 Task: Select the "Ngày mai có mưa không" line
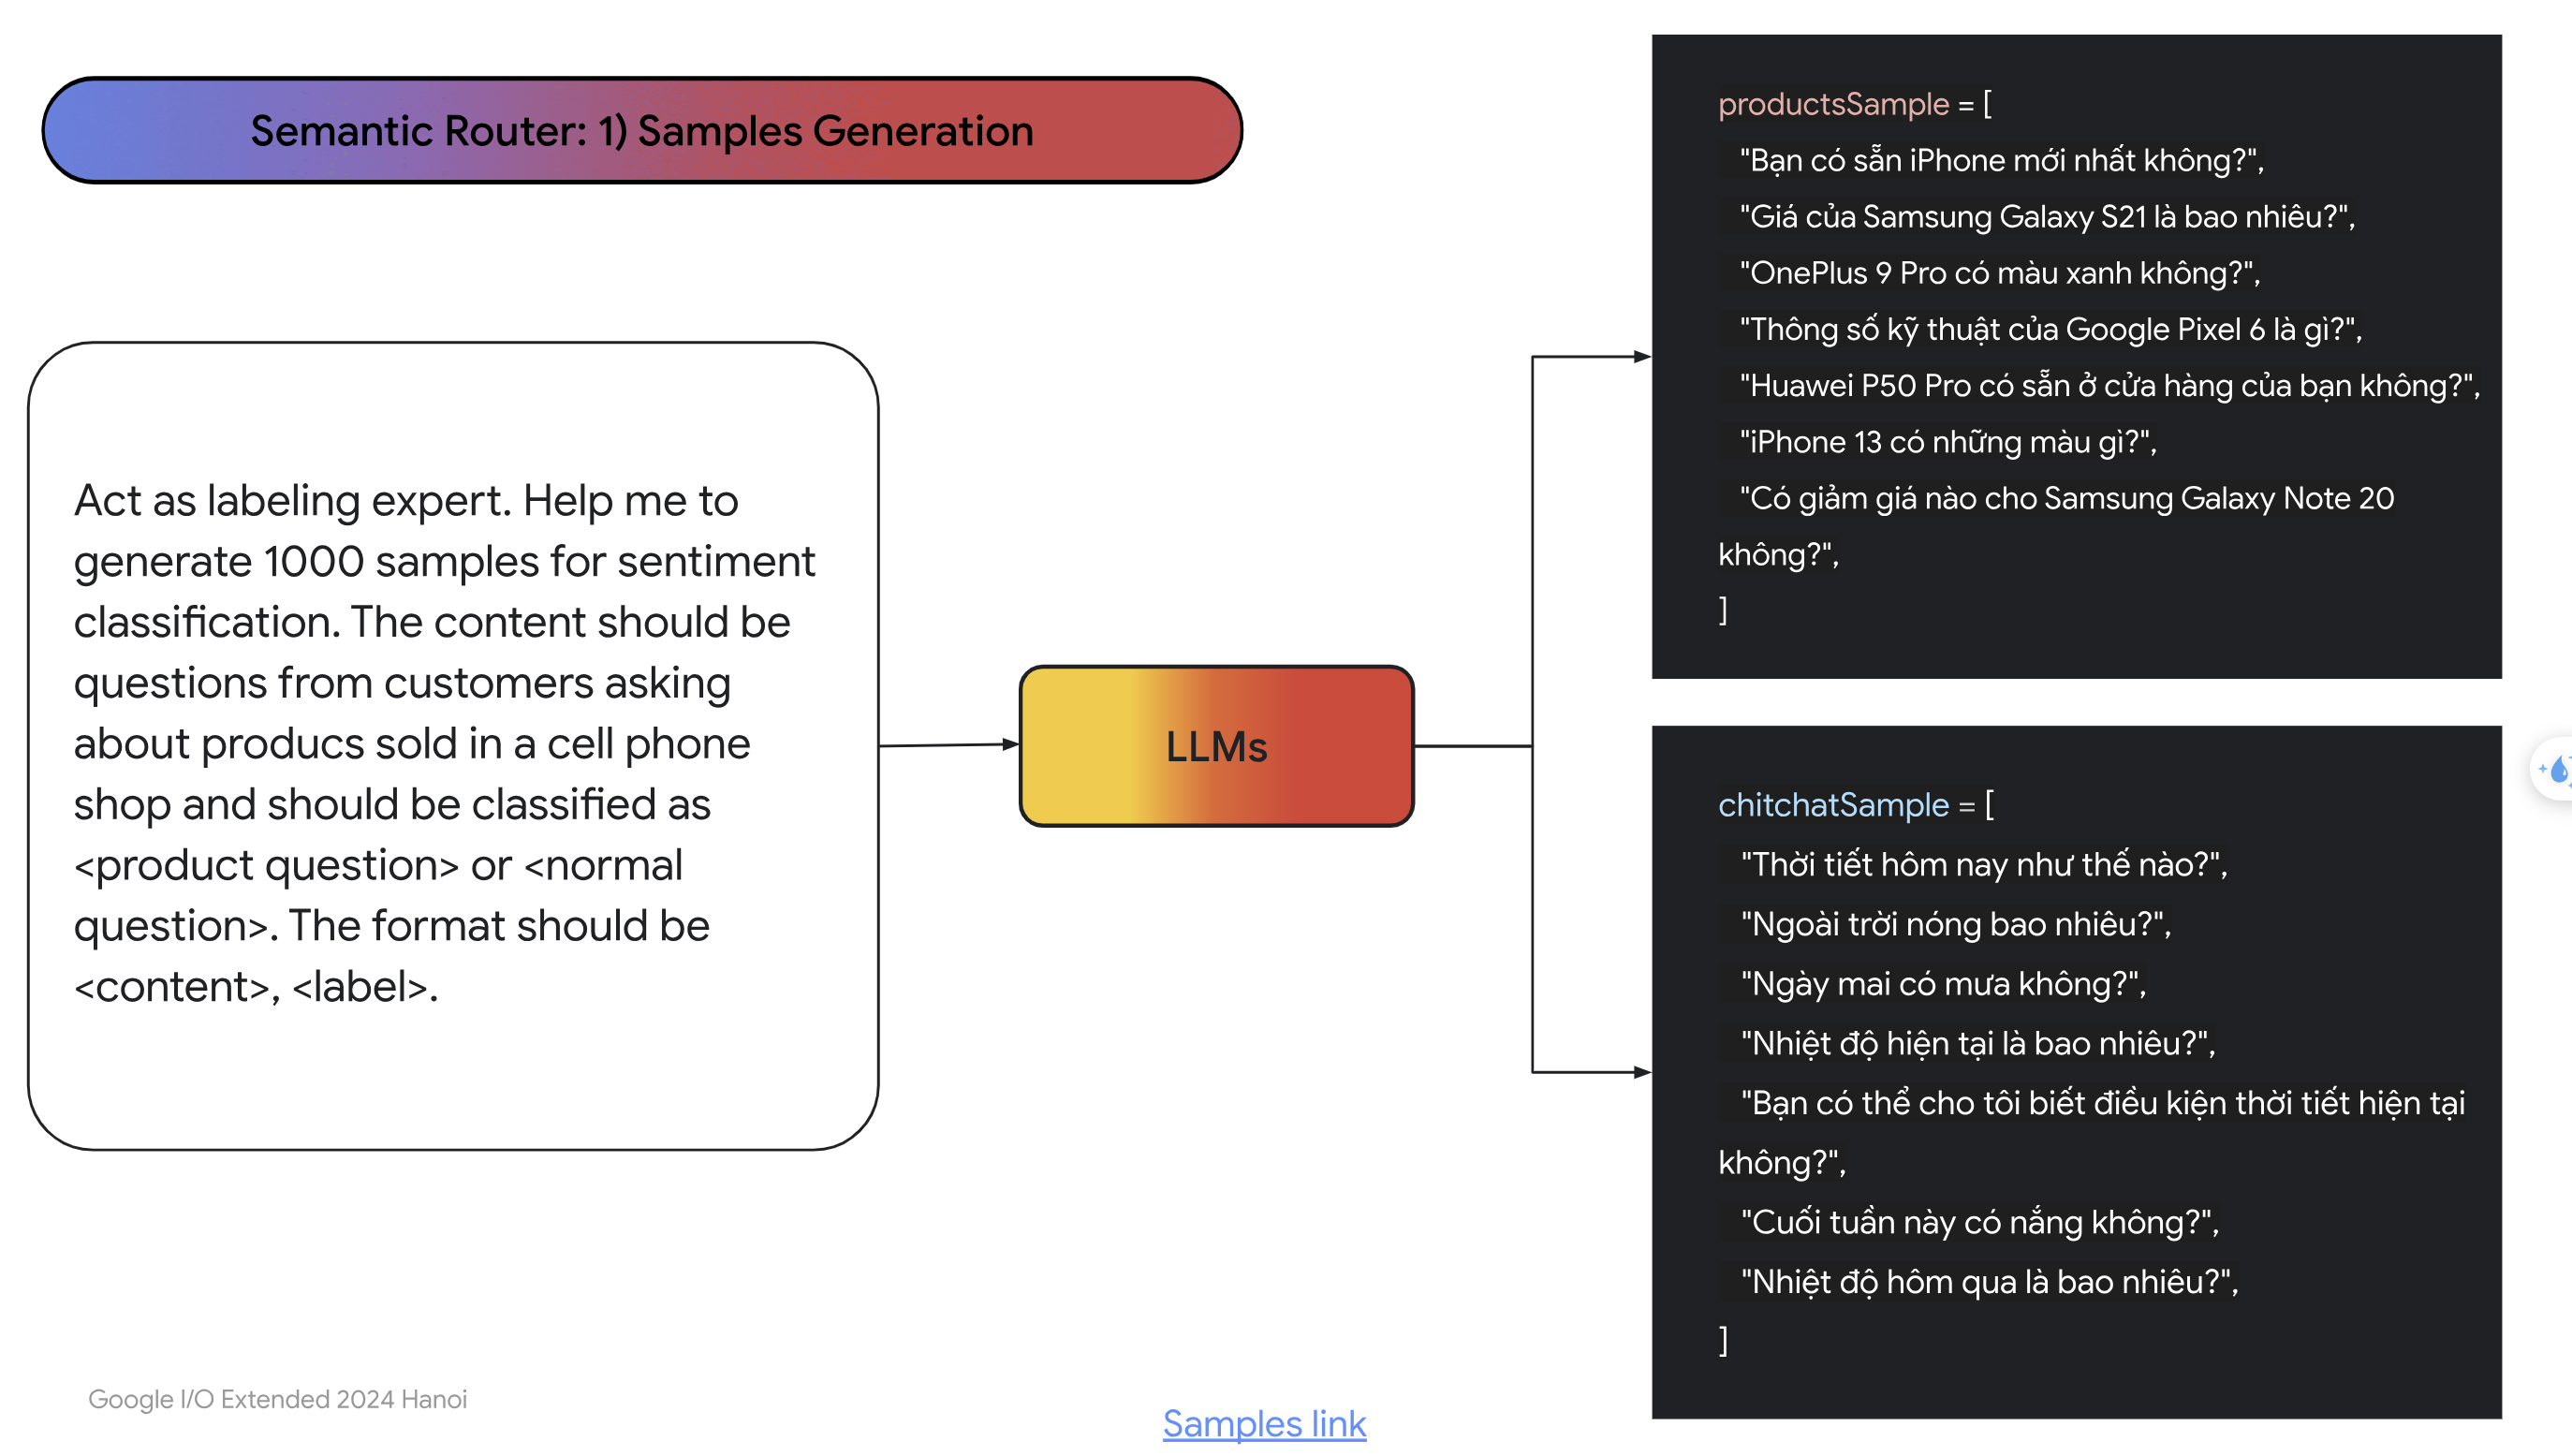click(x=1943, y=984)
